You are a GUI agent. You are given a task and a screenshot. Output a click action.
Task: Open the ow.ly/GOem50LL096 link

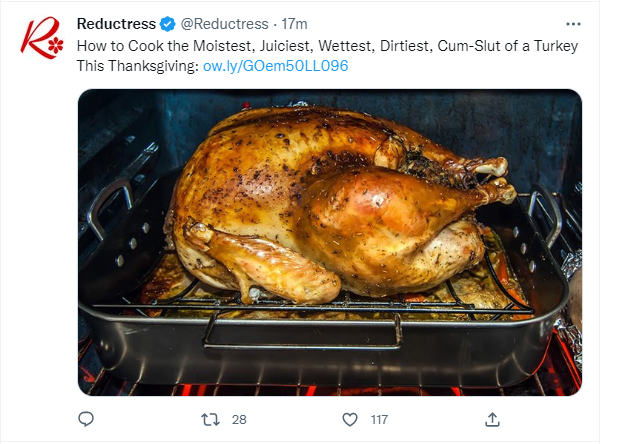[x=276, y=66]
